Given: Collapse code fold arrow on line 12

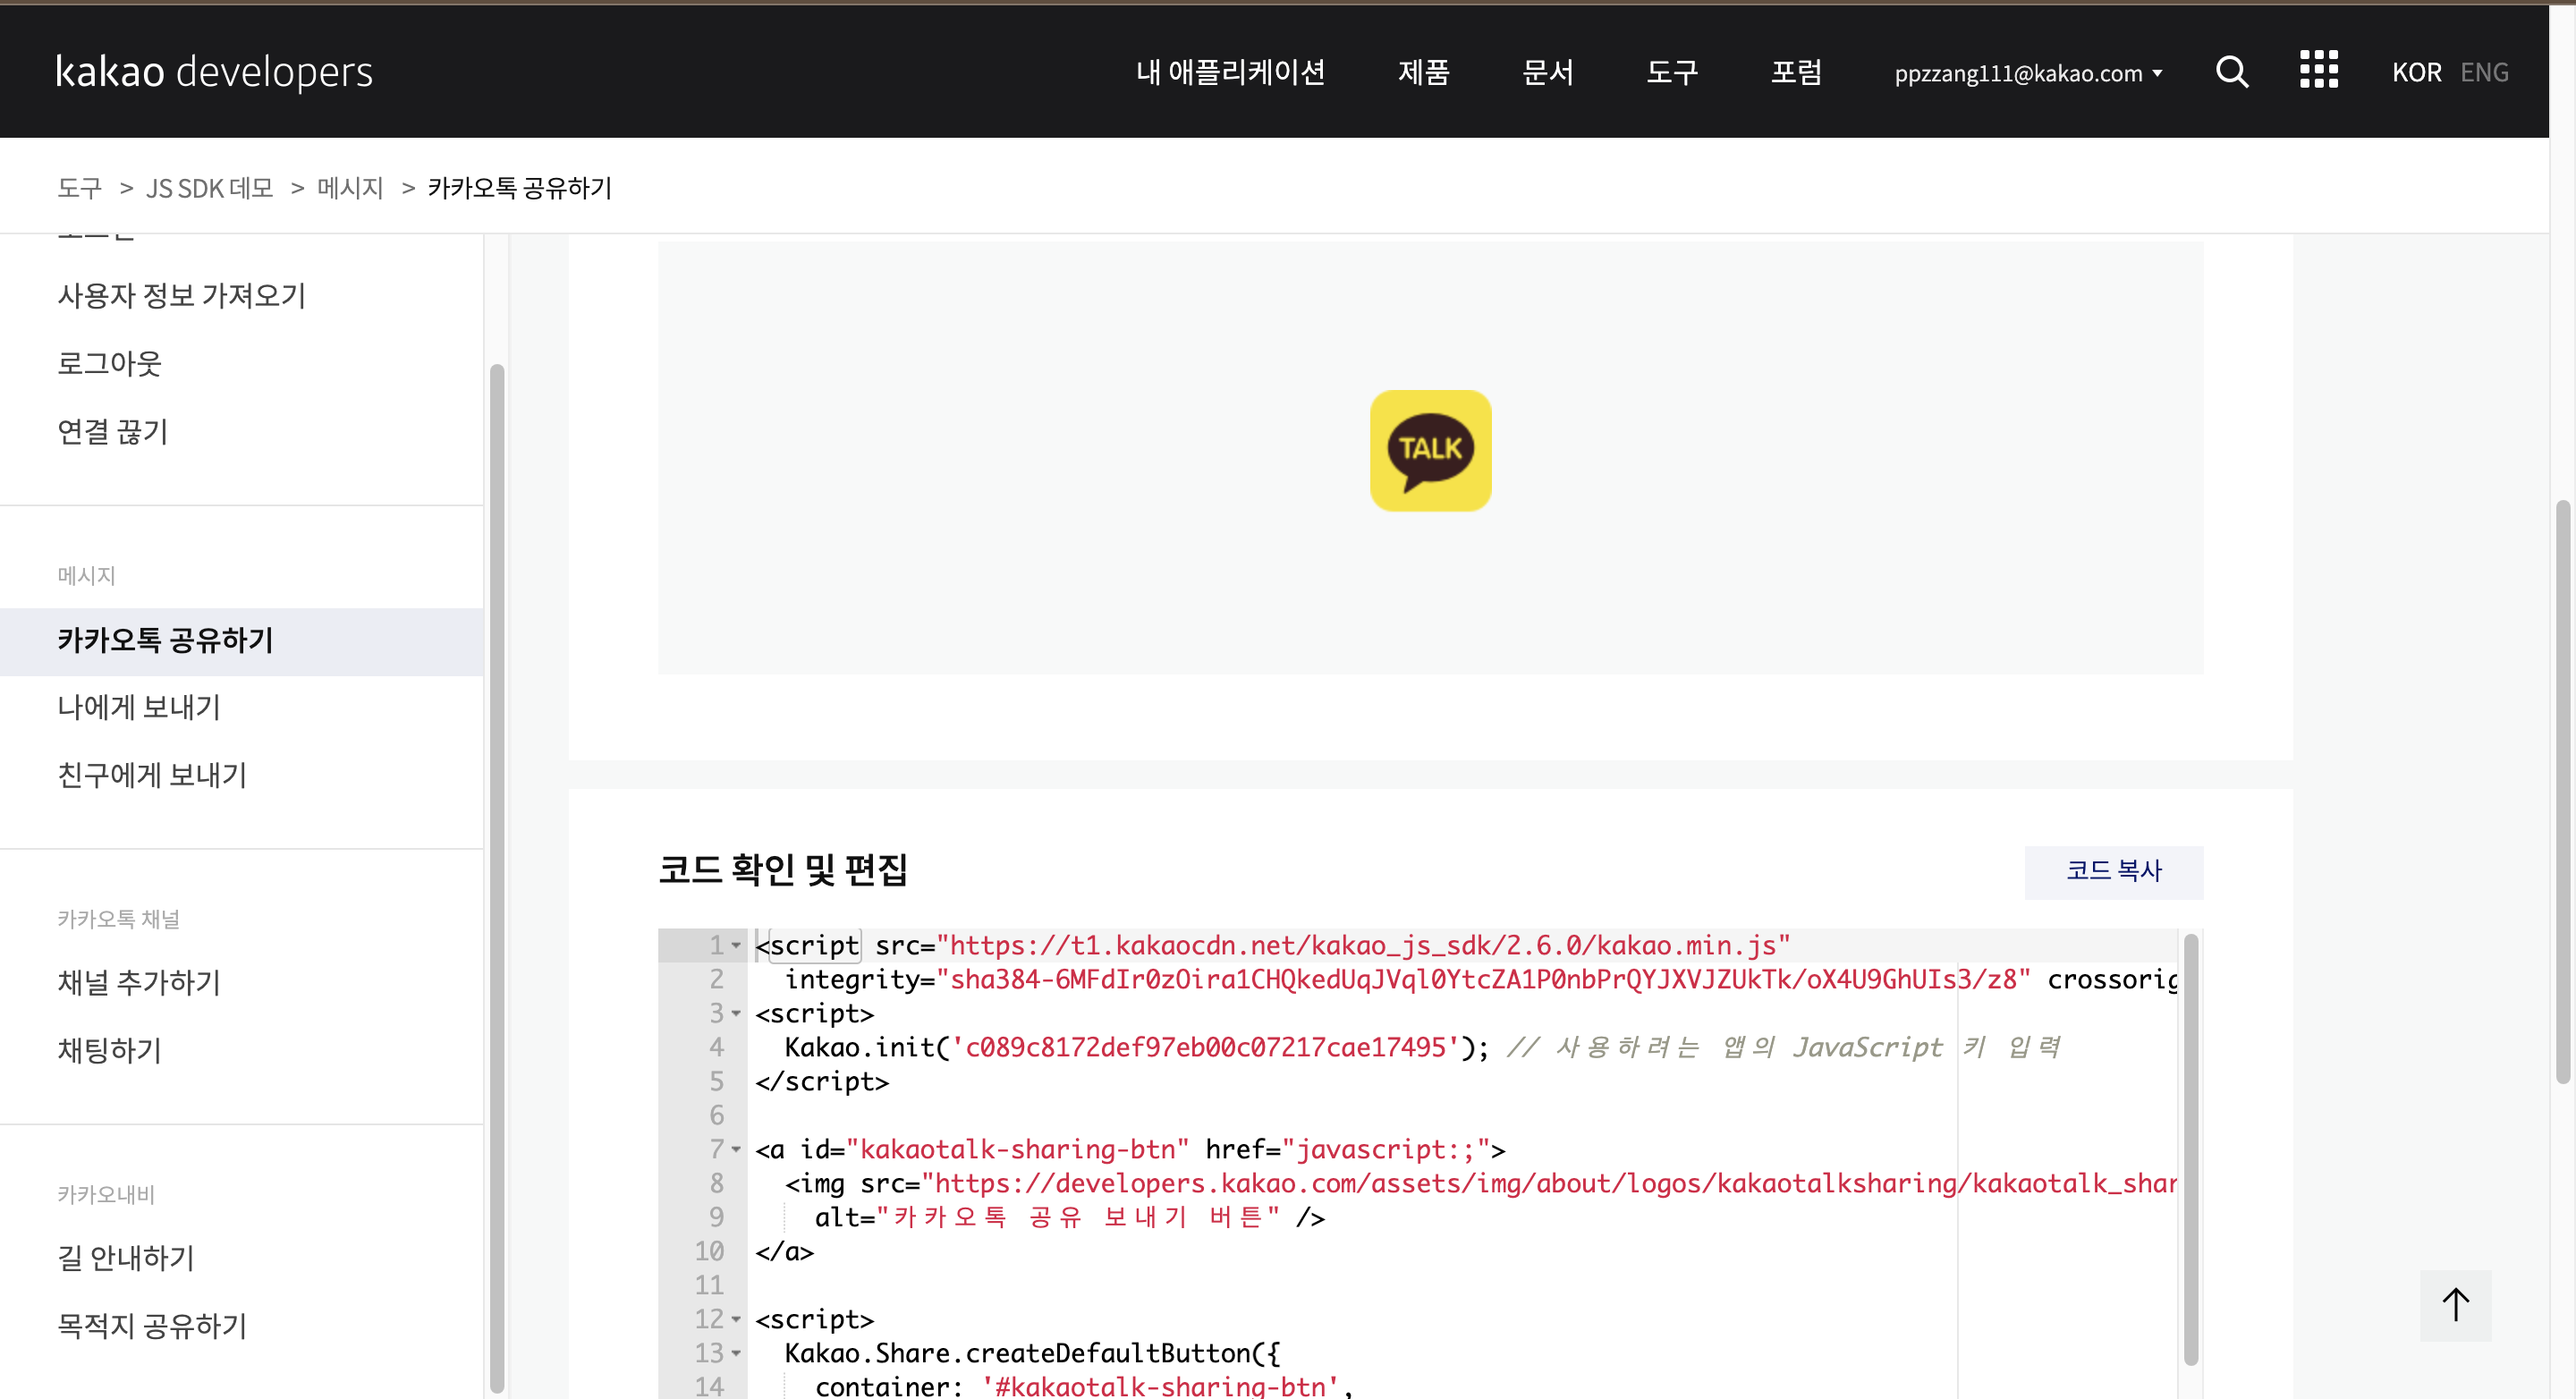Looking at the screenshot, I should pyautogui.click(x=736, y=1319).
